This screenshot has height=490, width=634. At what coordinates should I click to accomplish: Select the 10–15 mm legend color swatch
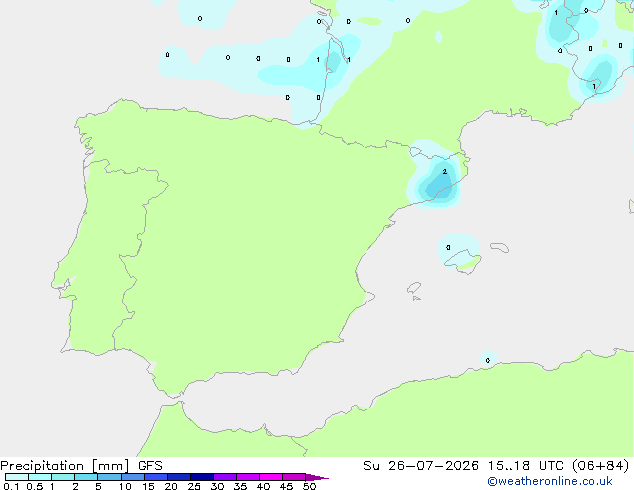tap(132, 477)
